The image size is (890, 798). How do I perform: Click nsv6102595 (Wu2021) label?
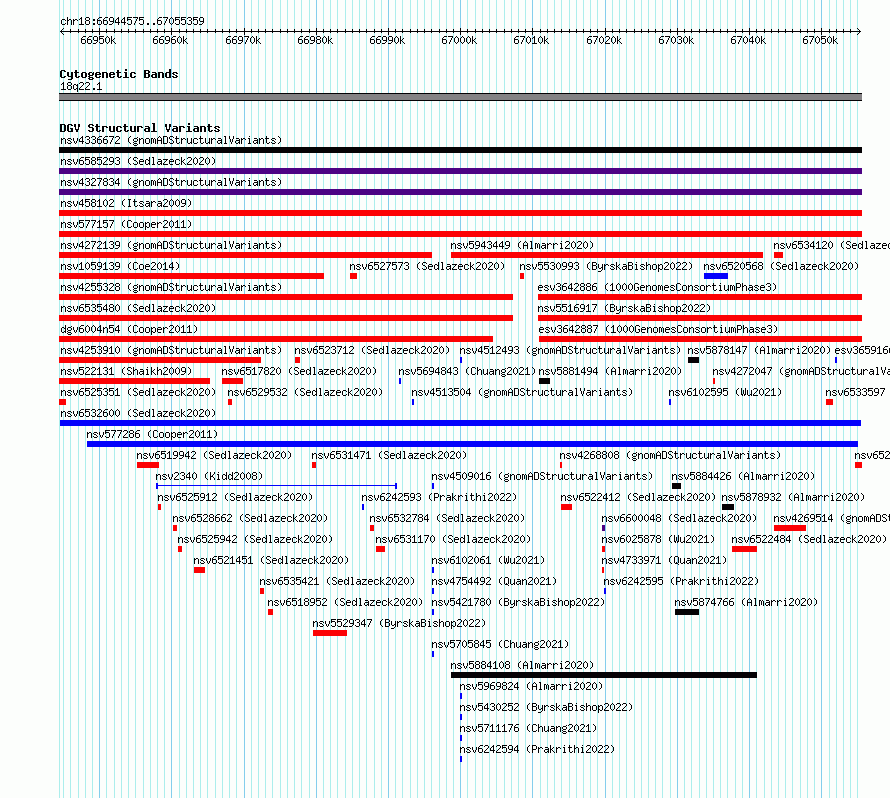pyautogui.click(x=725, y=392)
